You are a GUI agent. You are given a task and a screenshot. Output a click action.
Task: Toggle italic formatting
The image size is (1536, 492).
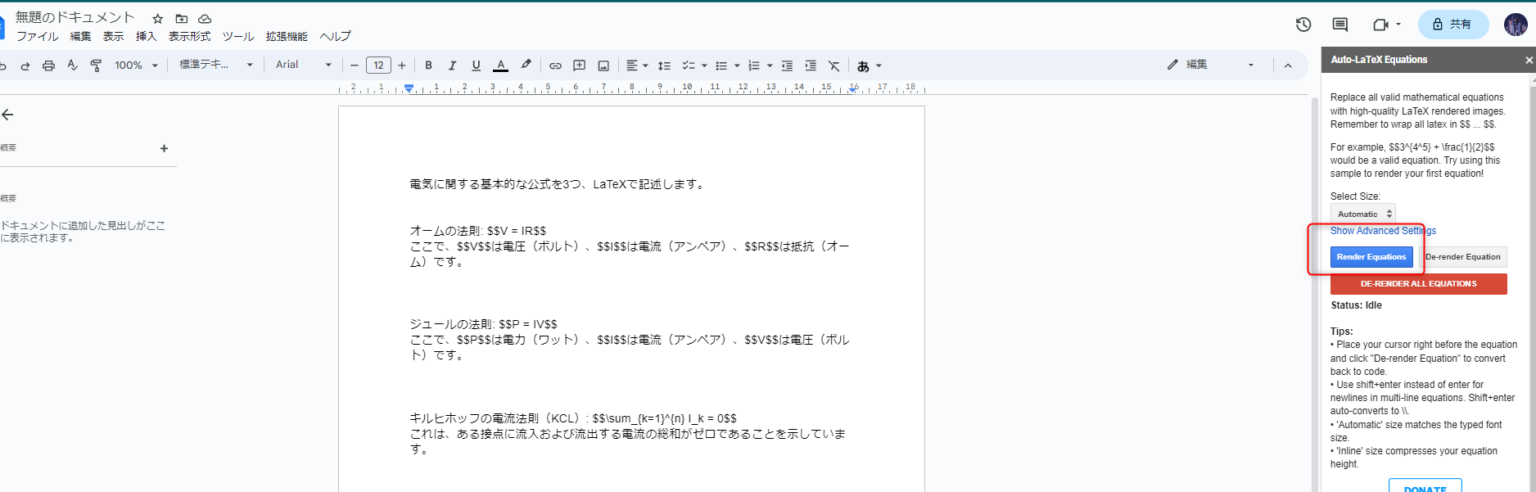click(x=452, y=66)
